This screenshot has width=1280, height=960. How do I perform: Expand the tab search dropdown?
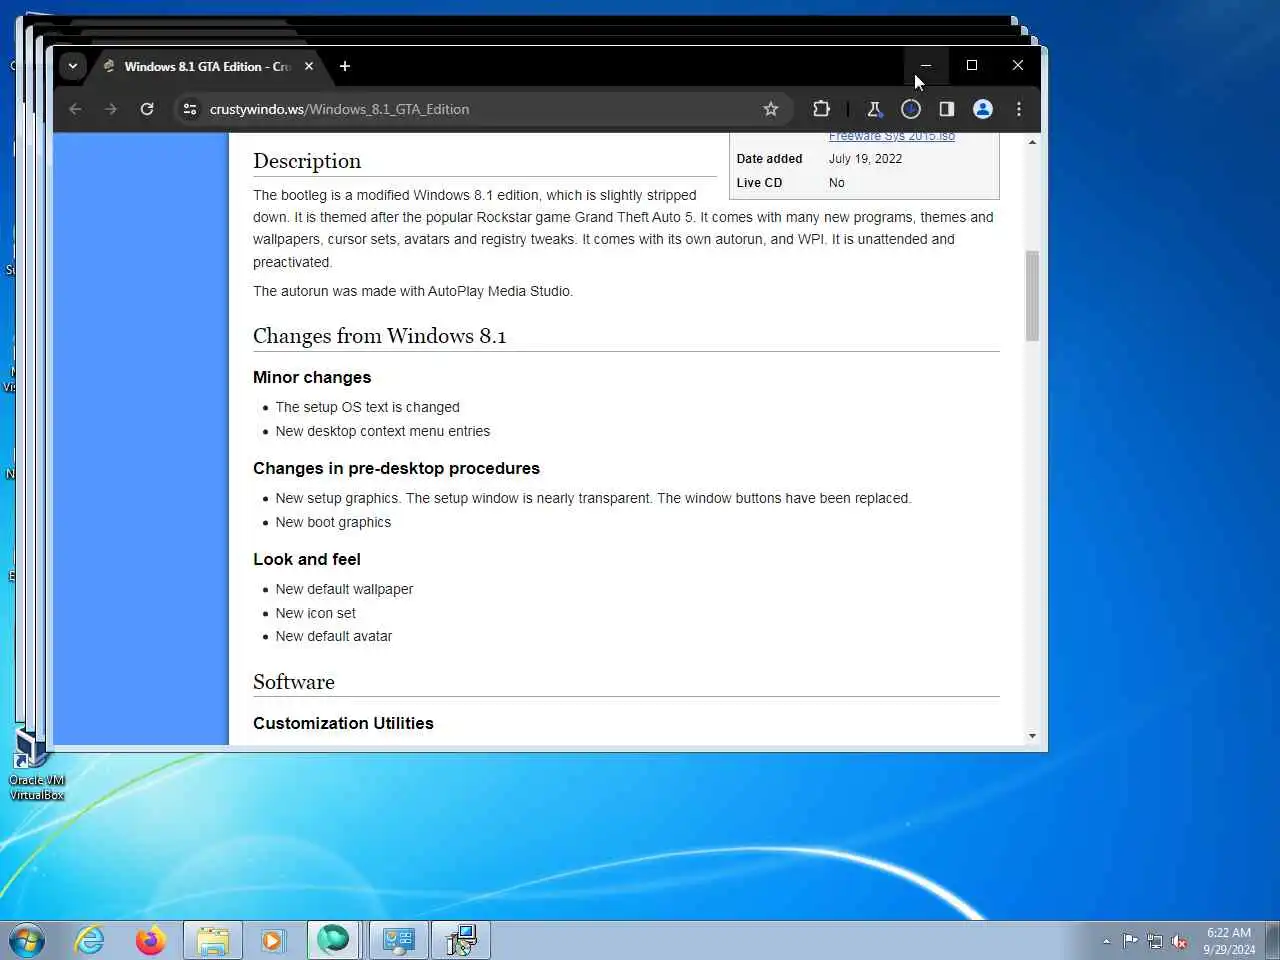pyautogui.click(x=72, y=66)
